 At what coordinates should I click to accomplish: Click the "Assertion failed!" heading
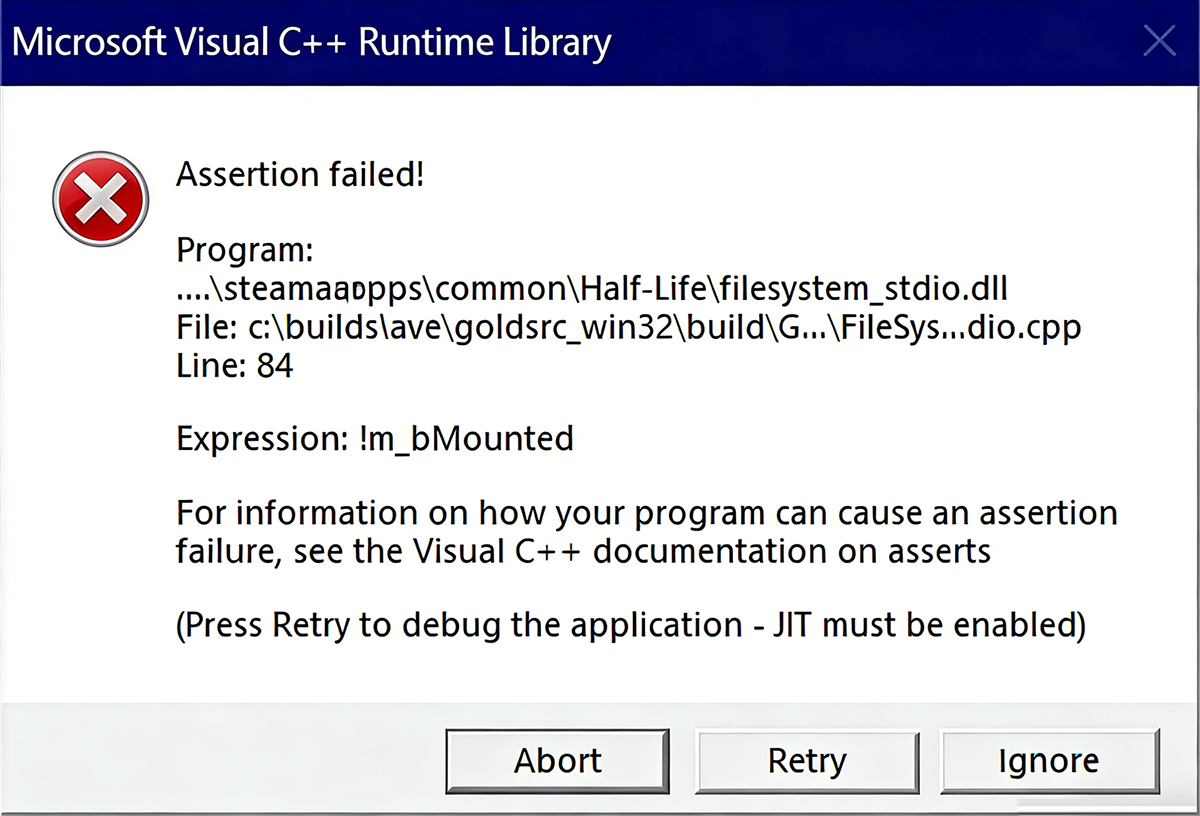300,175
